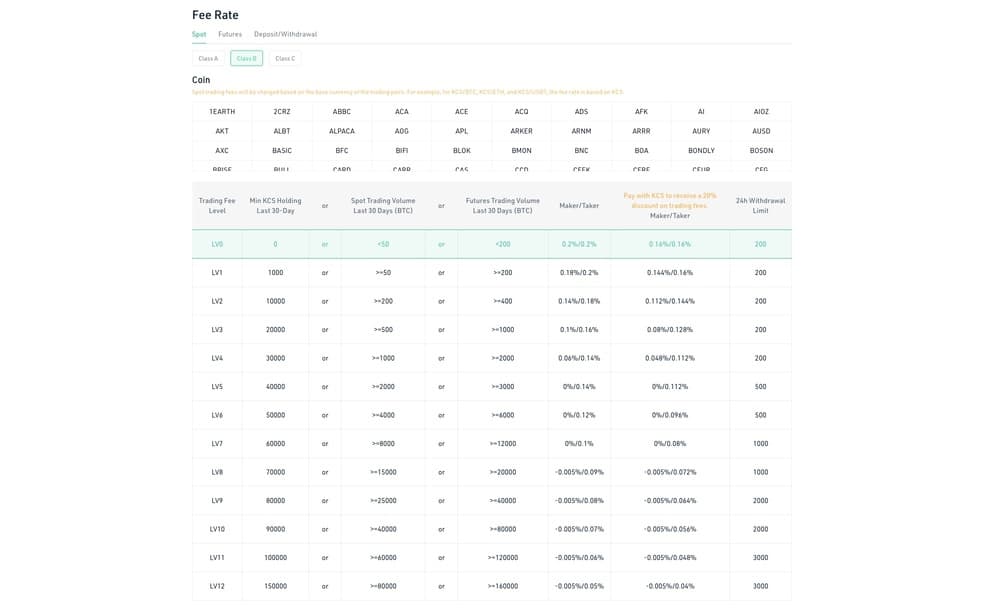Click the BNC coin cell
This screenshot has width=1000, height=610.
[x=582, y=151]
